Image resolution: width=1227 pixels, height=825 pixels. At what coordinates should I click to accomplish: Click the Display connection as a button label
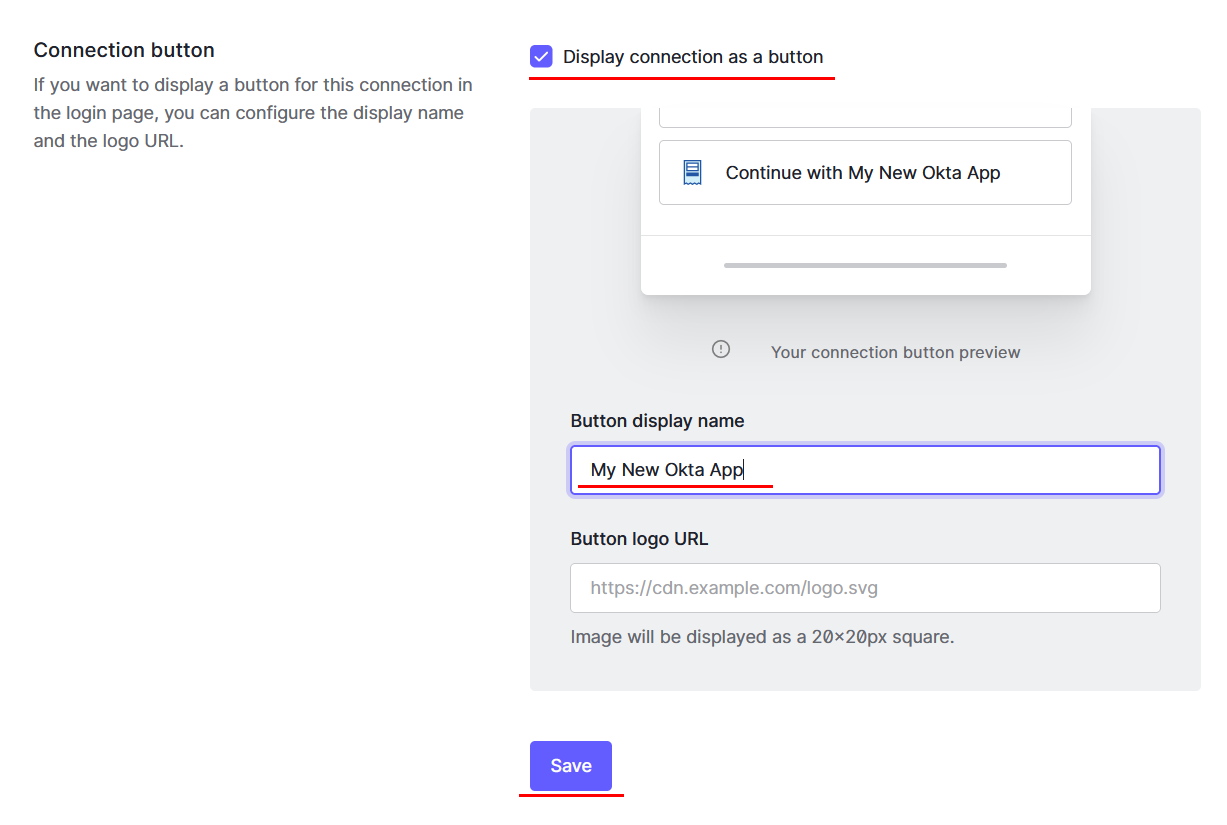(693, 57)
